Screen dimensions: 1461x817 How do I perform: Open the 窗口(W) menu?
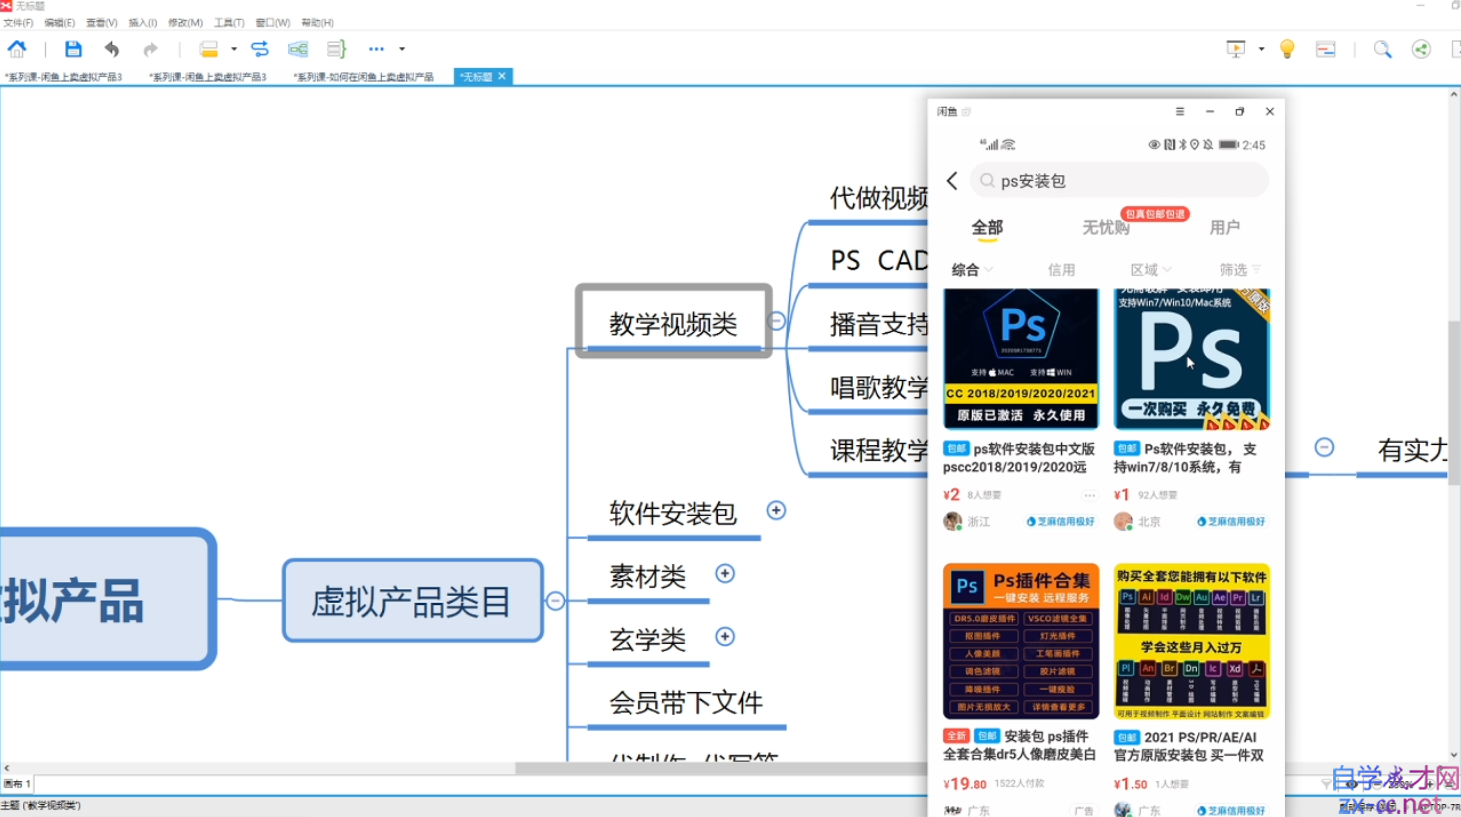point(273,22)
